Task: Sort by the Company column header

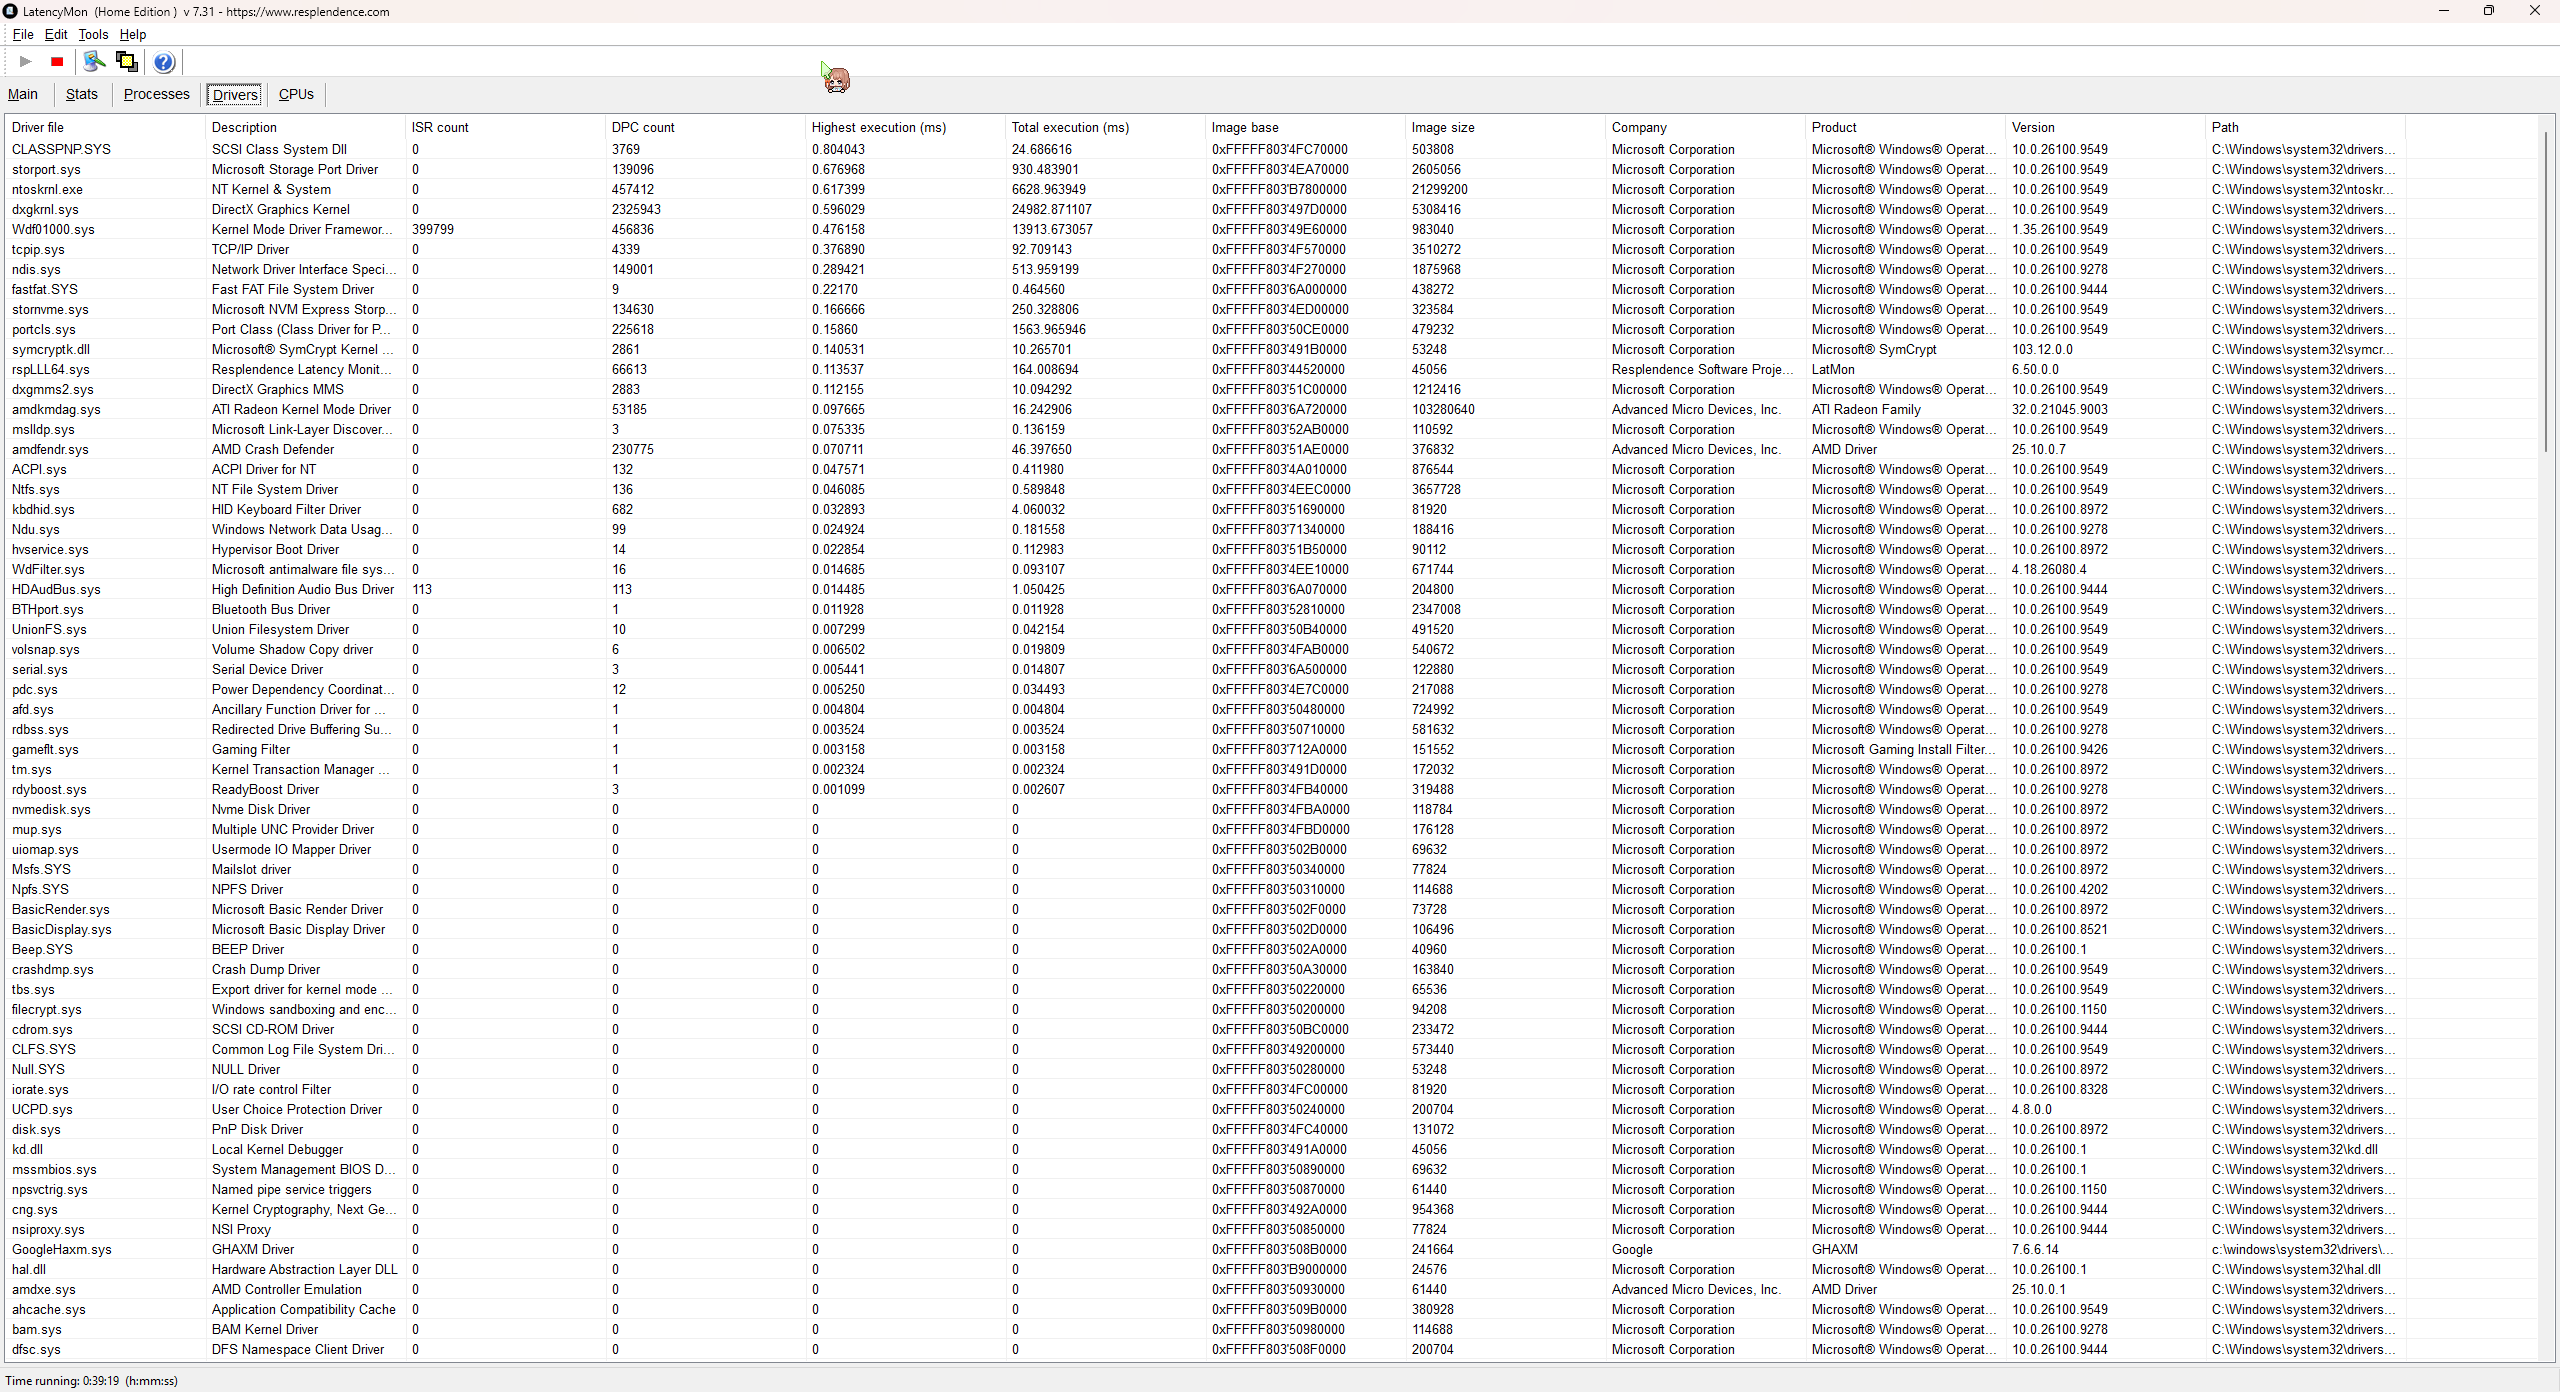Action: [1705, 127]
